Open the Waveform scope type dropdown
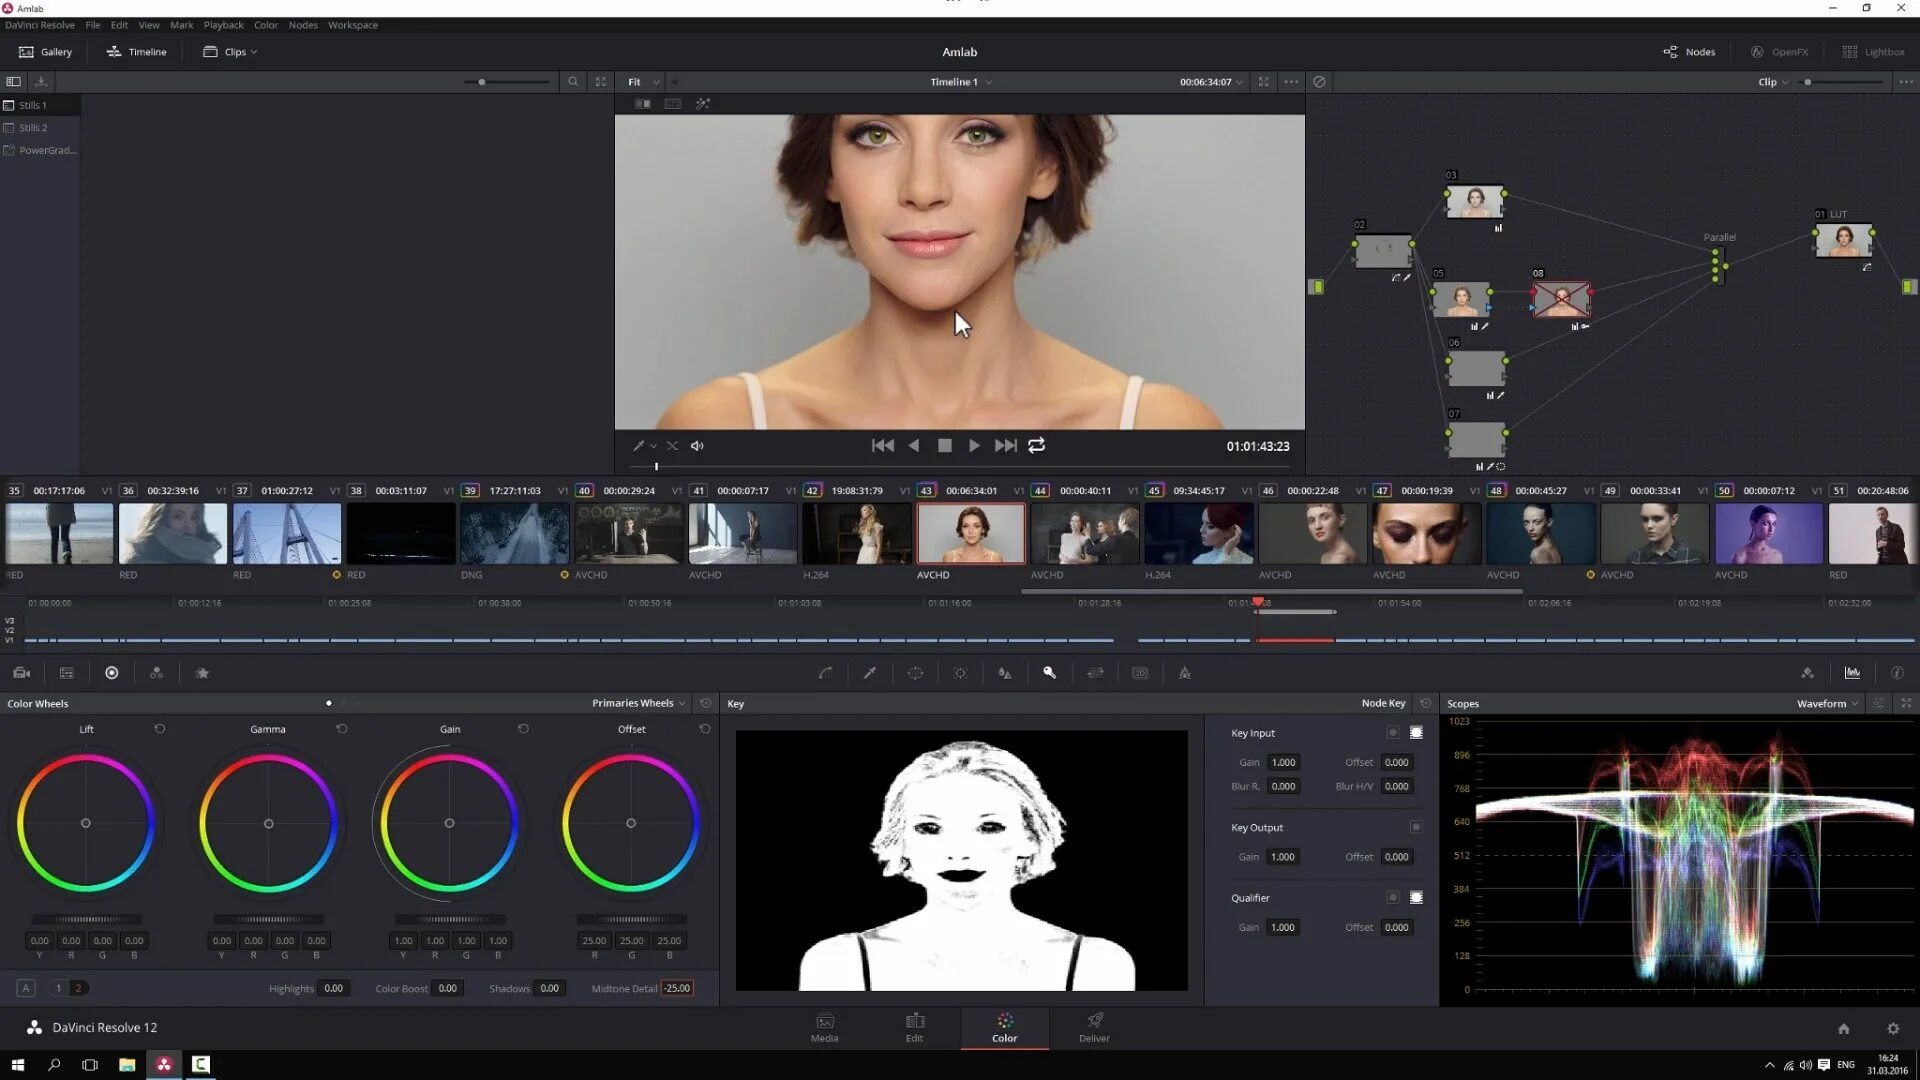Screen dimensions: 1920x1080 [1826, 703]
